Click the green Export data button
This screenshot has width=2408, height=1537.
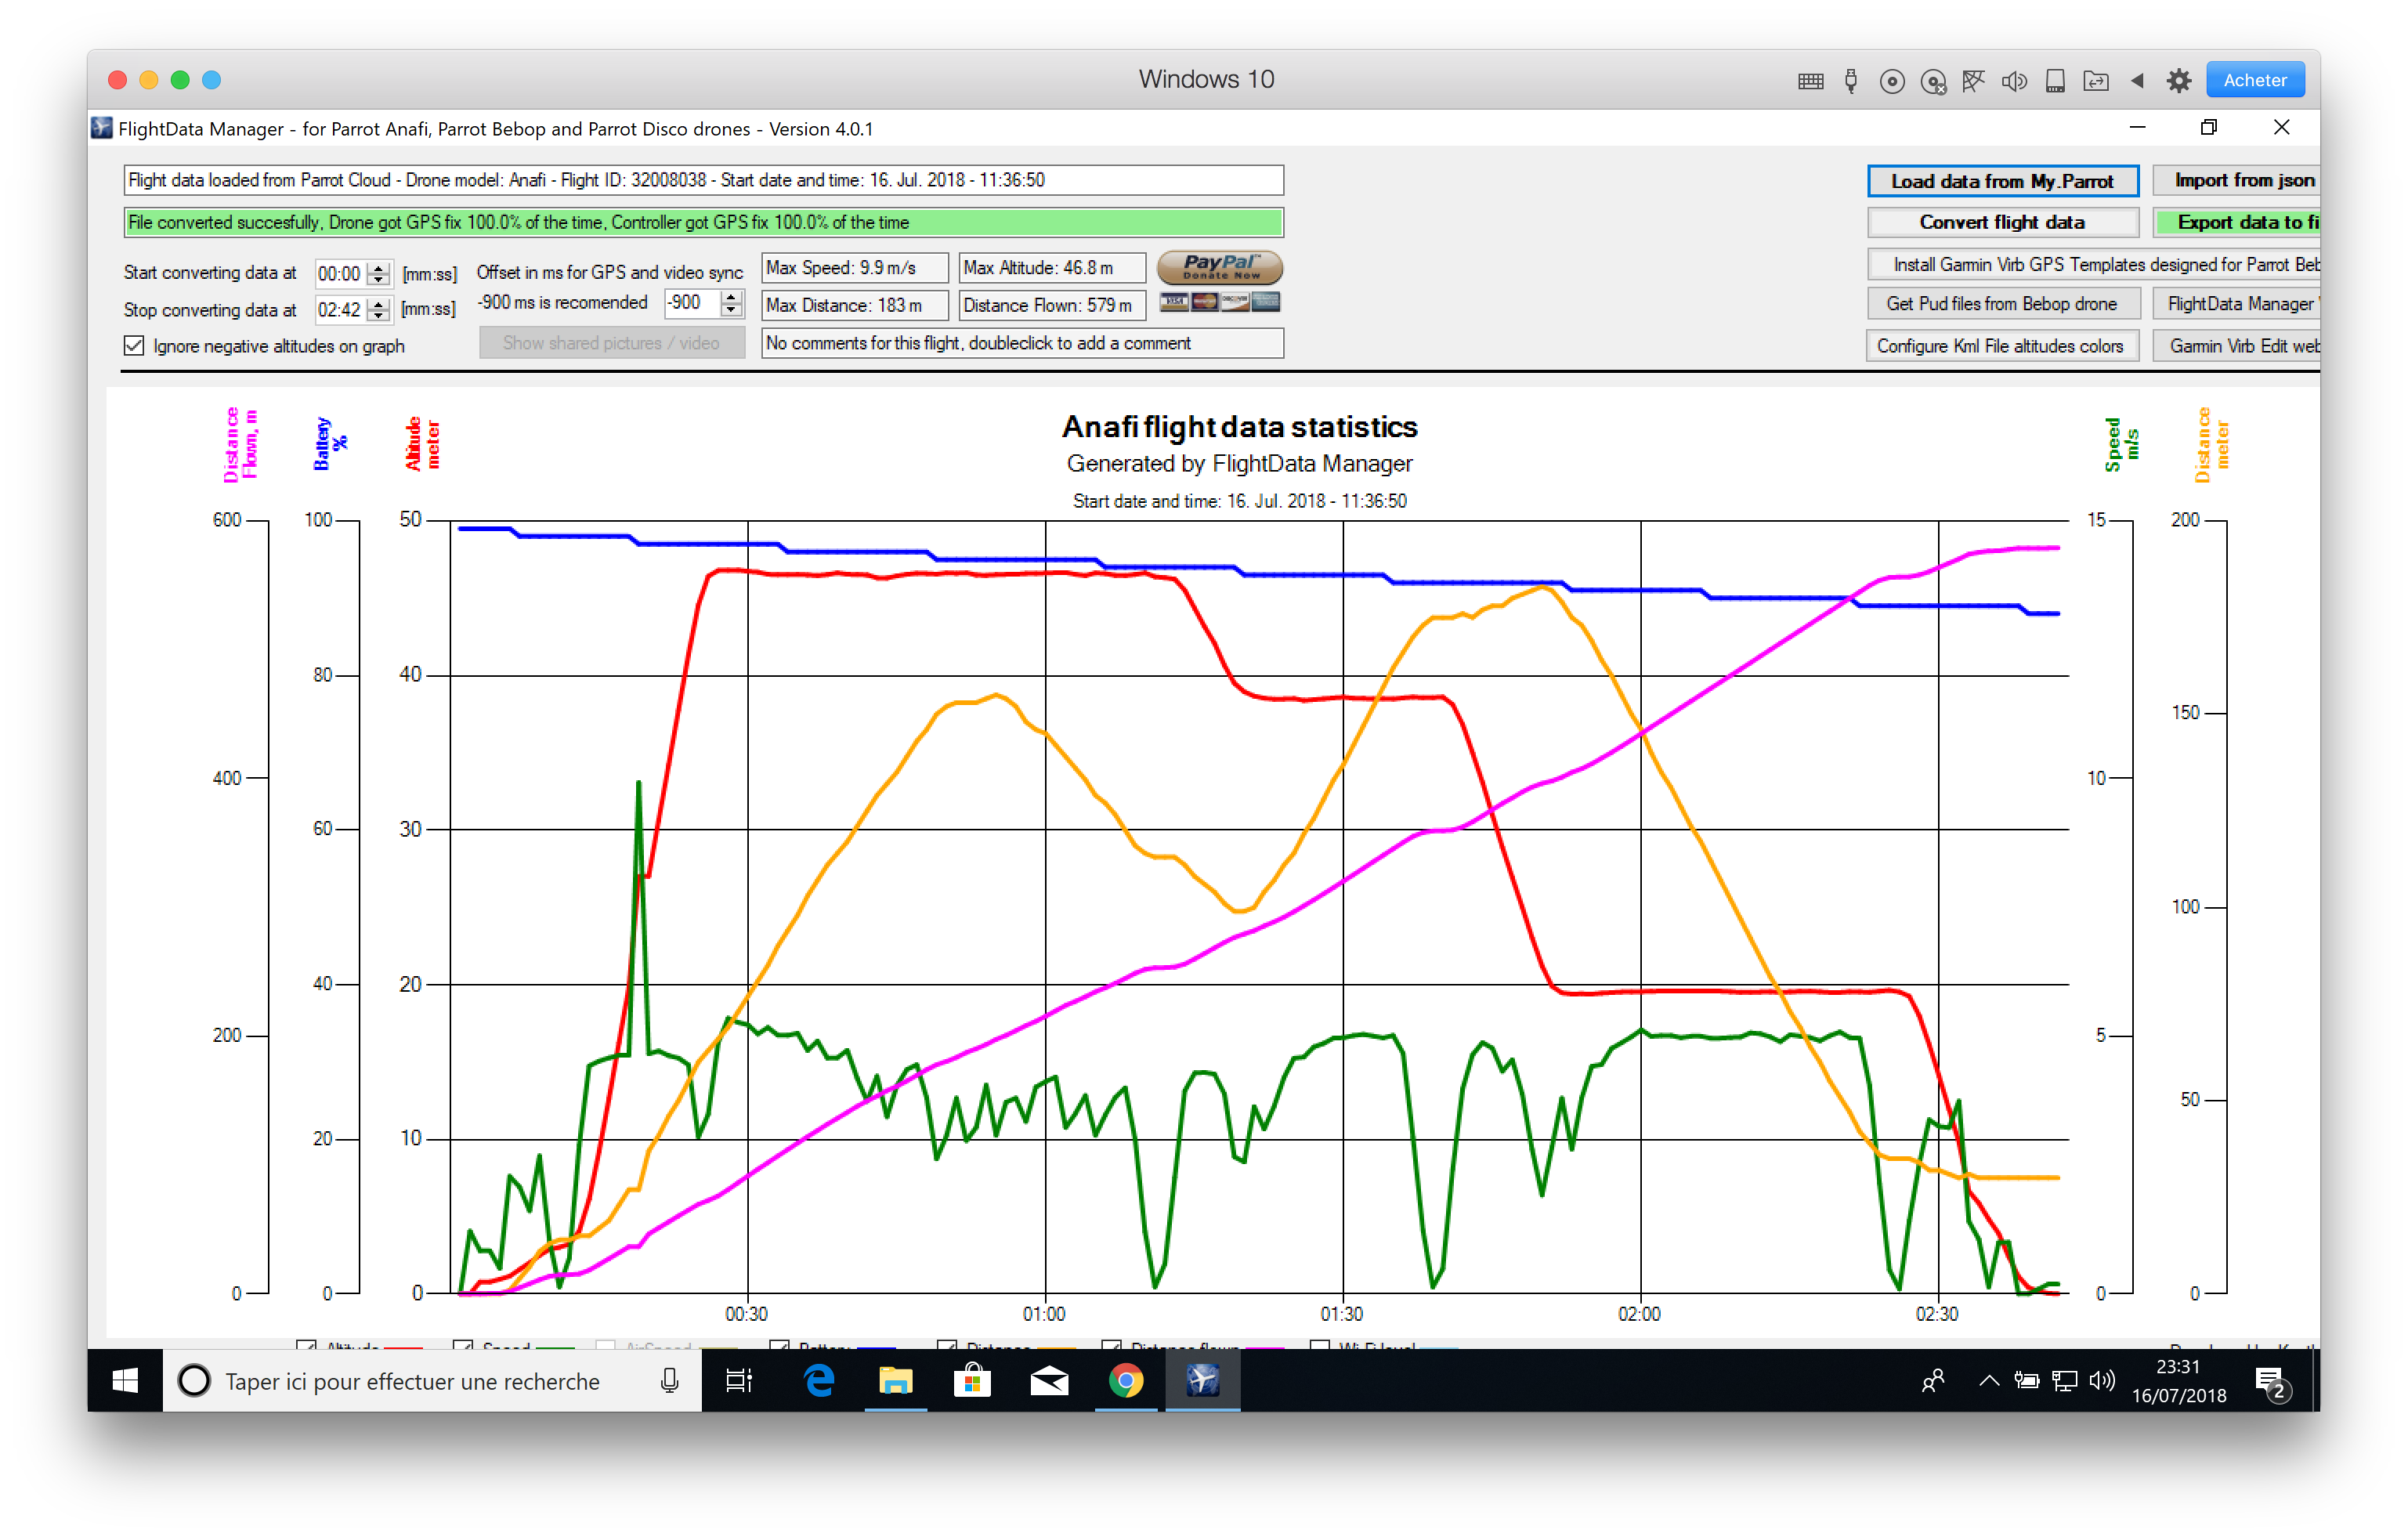click(2237, 223)
